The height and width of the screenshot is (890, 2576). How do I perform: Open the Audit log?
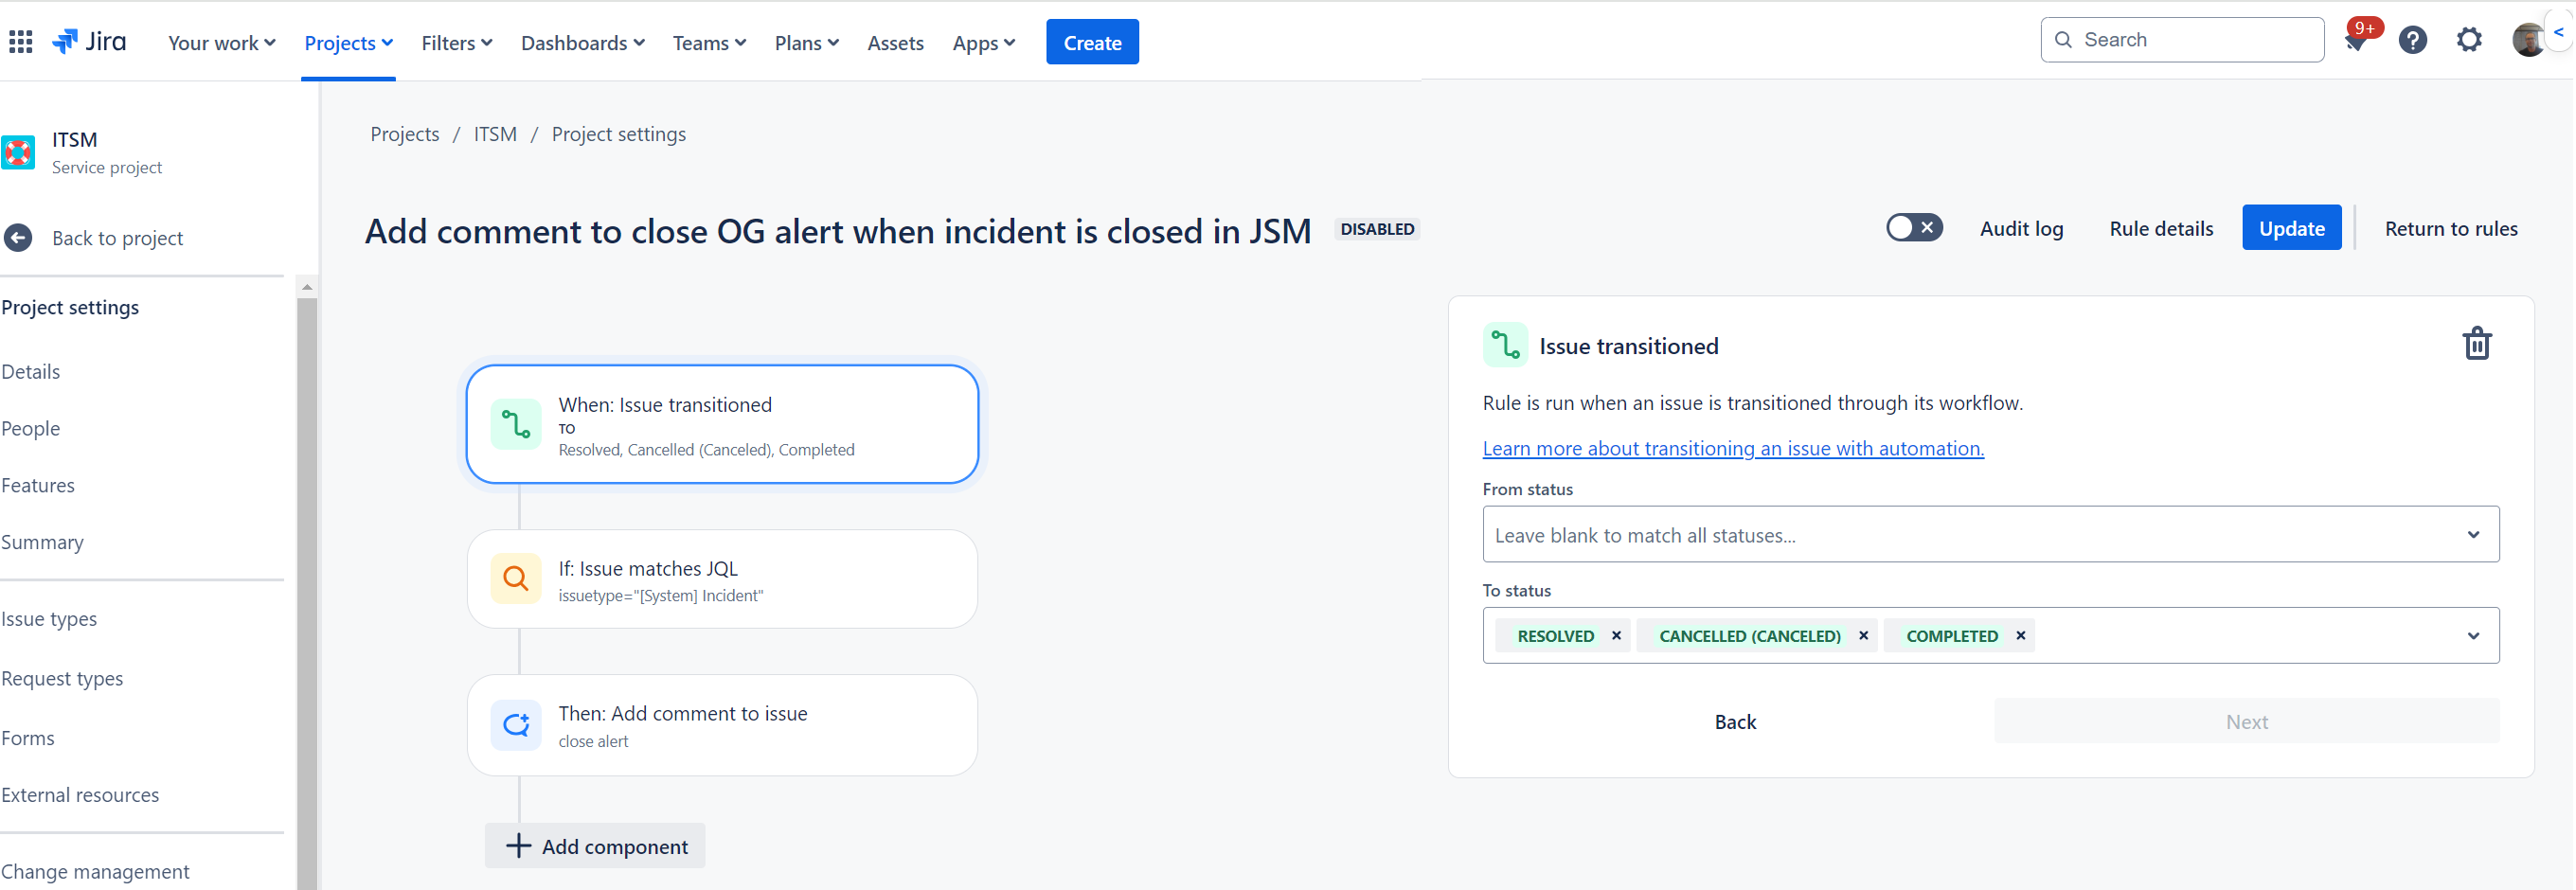pos(2021,228)
